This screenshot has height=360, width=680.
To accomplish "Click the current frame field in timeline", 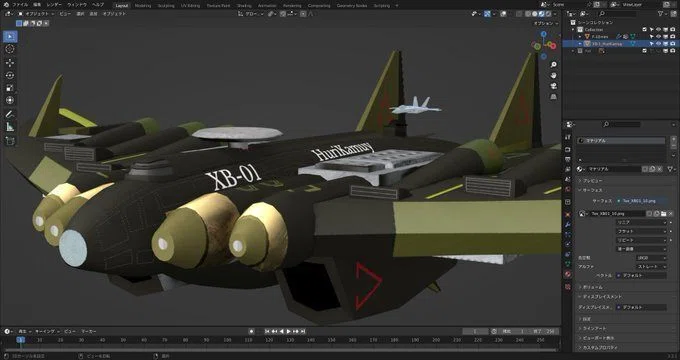I will point(475,331).
